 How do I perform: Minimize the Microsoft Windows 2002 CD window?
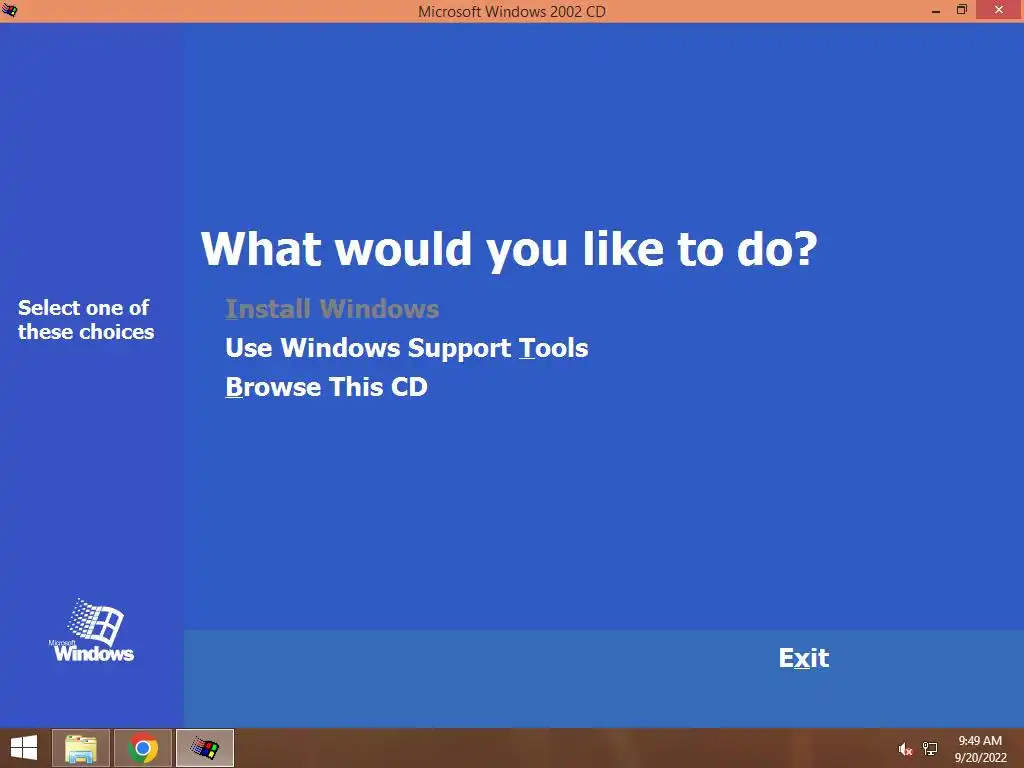(936, 10)
